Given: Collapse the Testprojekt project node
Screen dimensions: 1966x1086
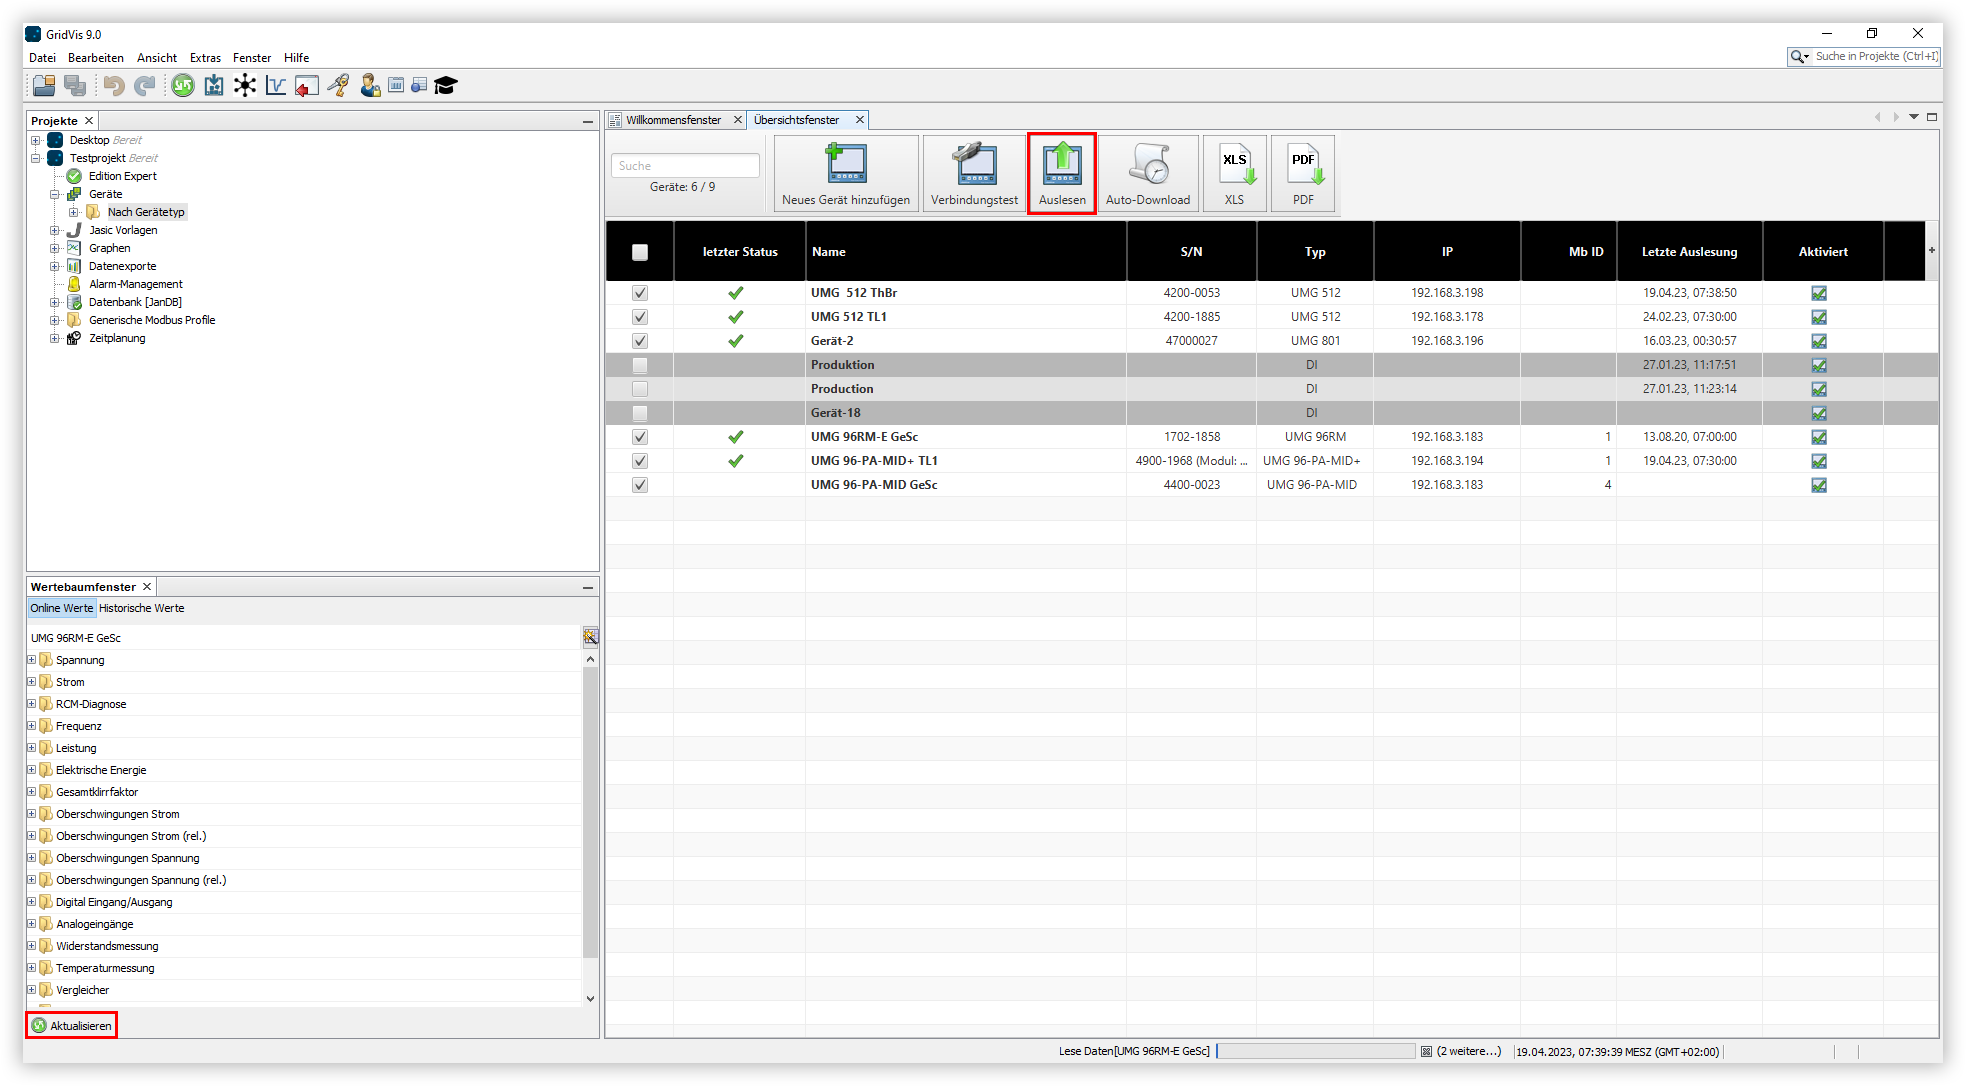Looking at the screenshot, I should click(36, 158).
